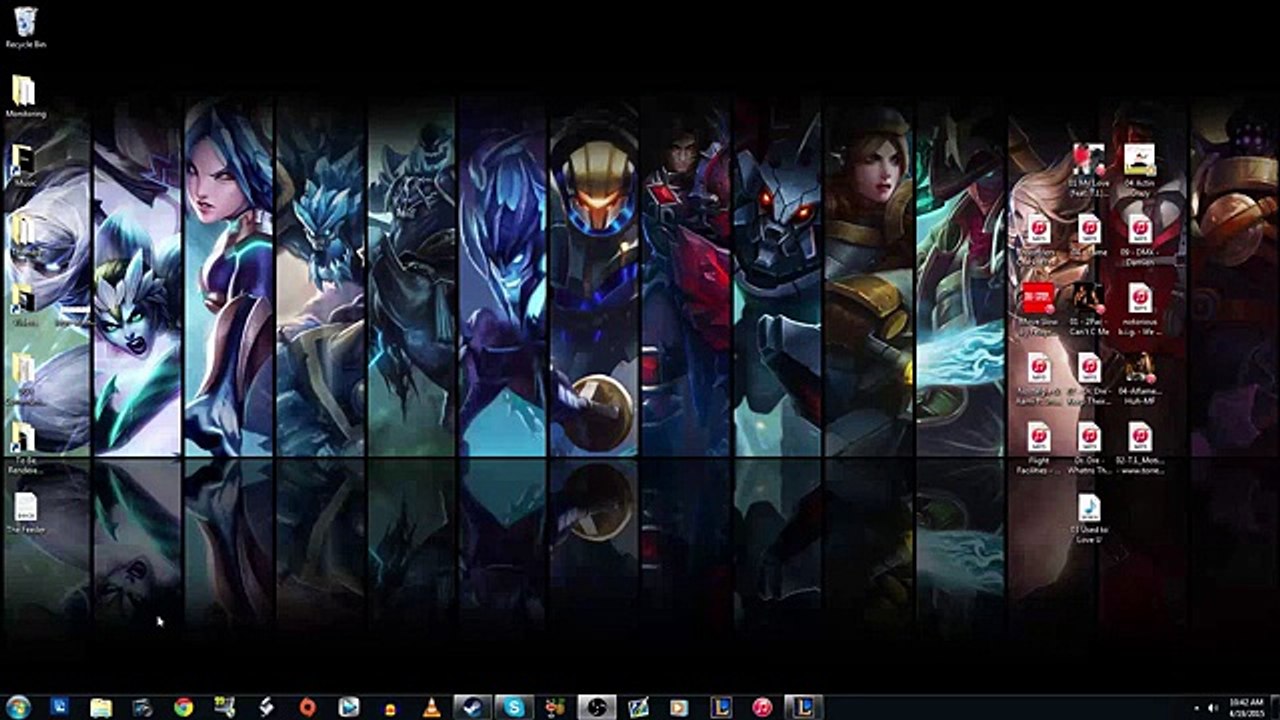Open the volume control in system tray

[1212, 708]
